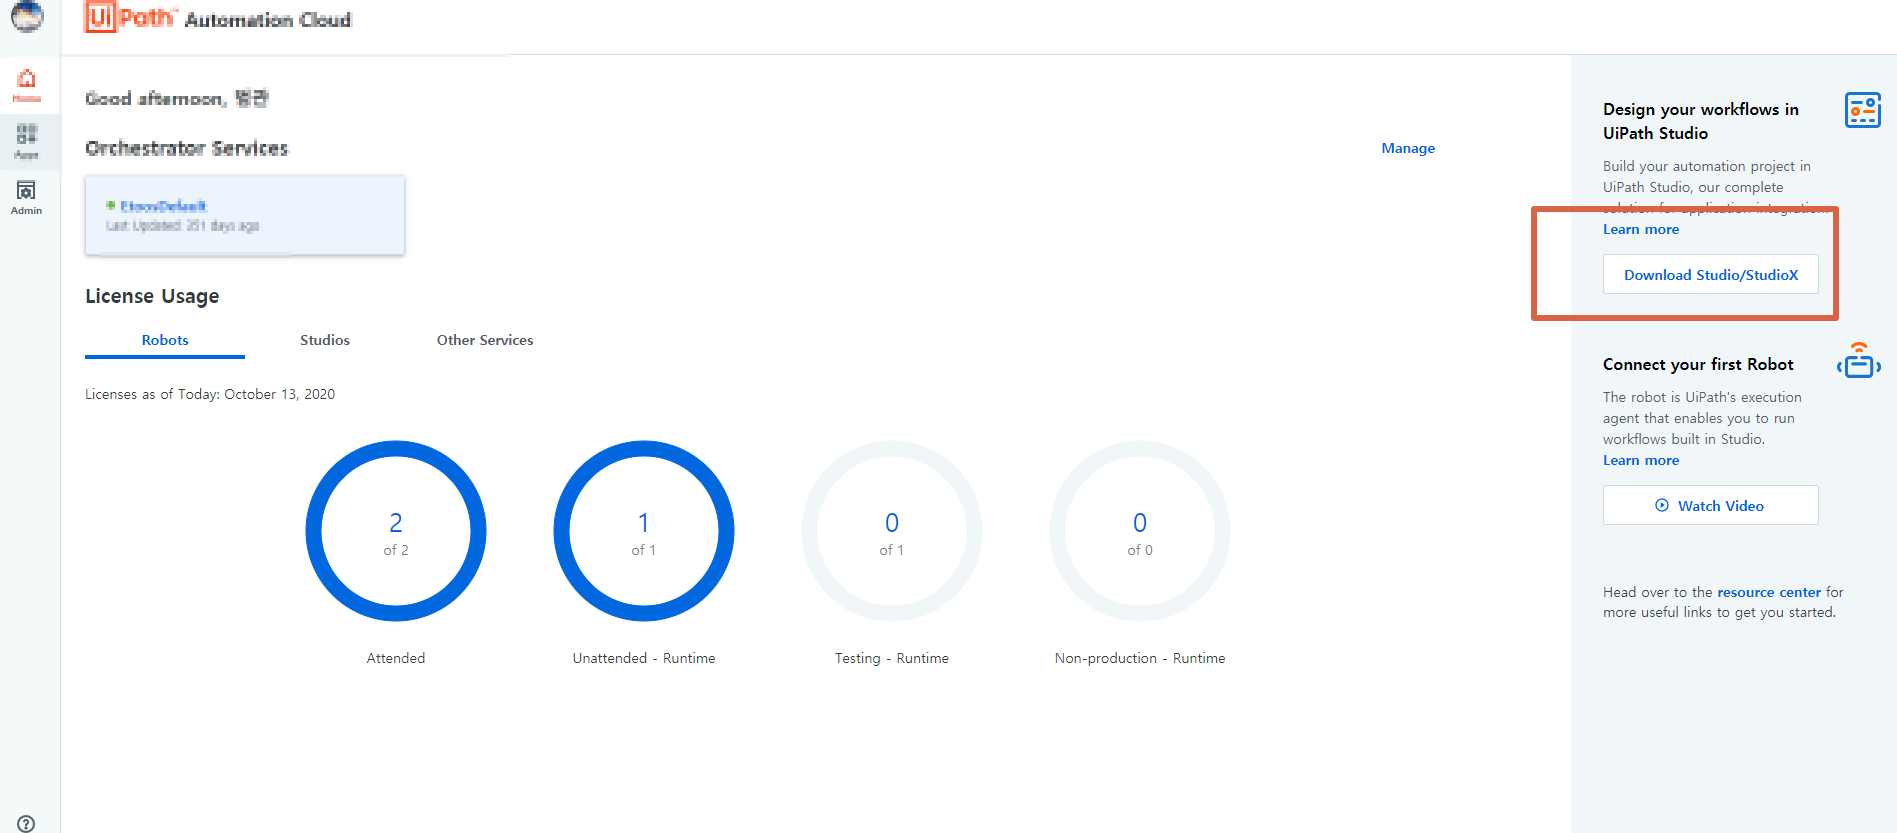Click the Testing - Runtime usage ring
The height and width of the screenshot is (833, 1897).
(892, 531)
